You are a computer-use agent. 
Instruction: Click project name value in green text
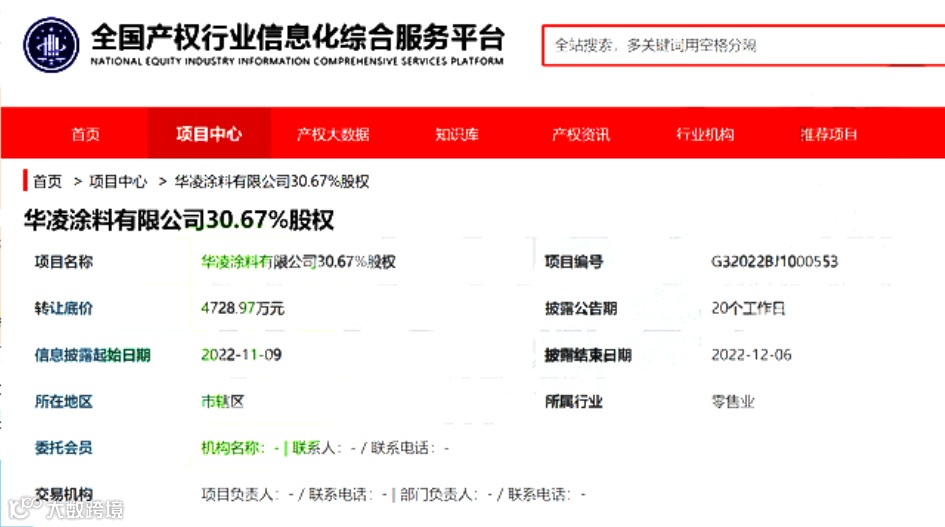(298, 262)
